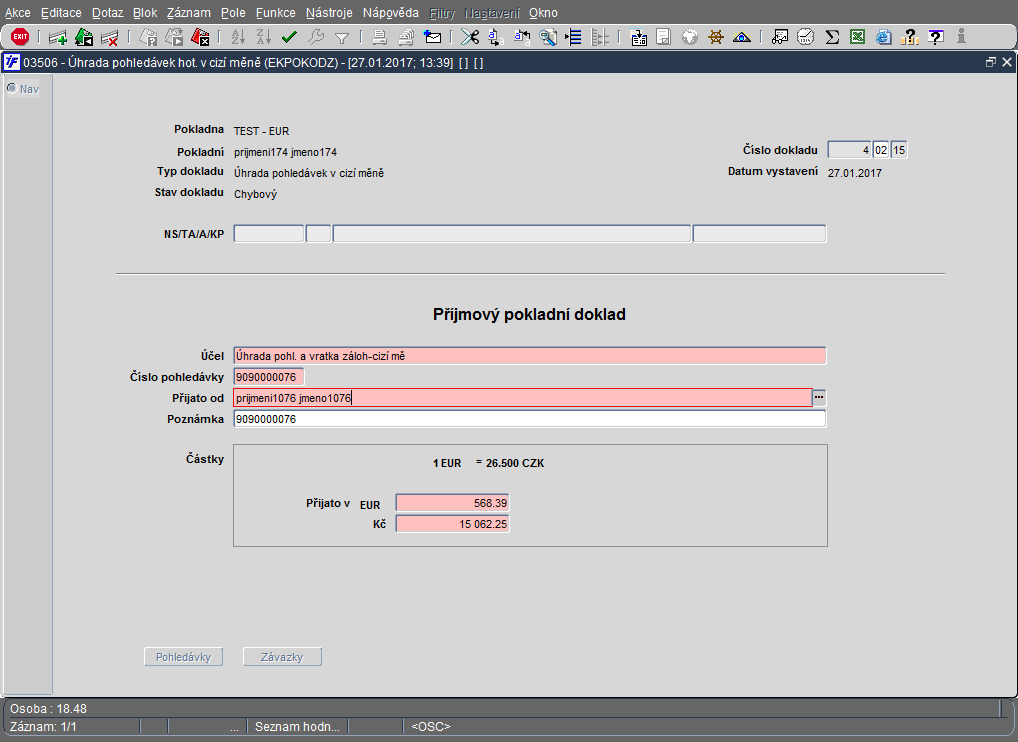The height and width of the screenshot is (742, 1018).
Task: Click the scissors cut icon
Action: [470, 38]
